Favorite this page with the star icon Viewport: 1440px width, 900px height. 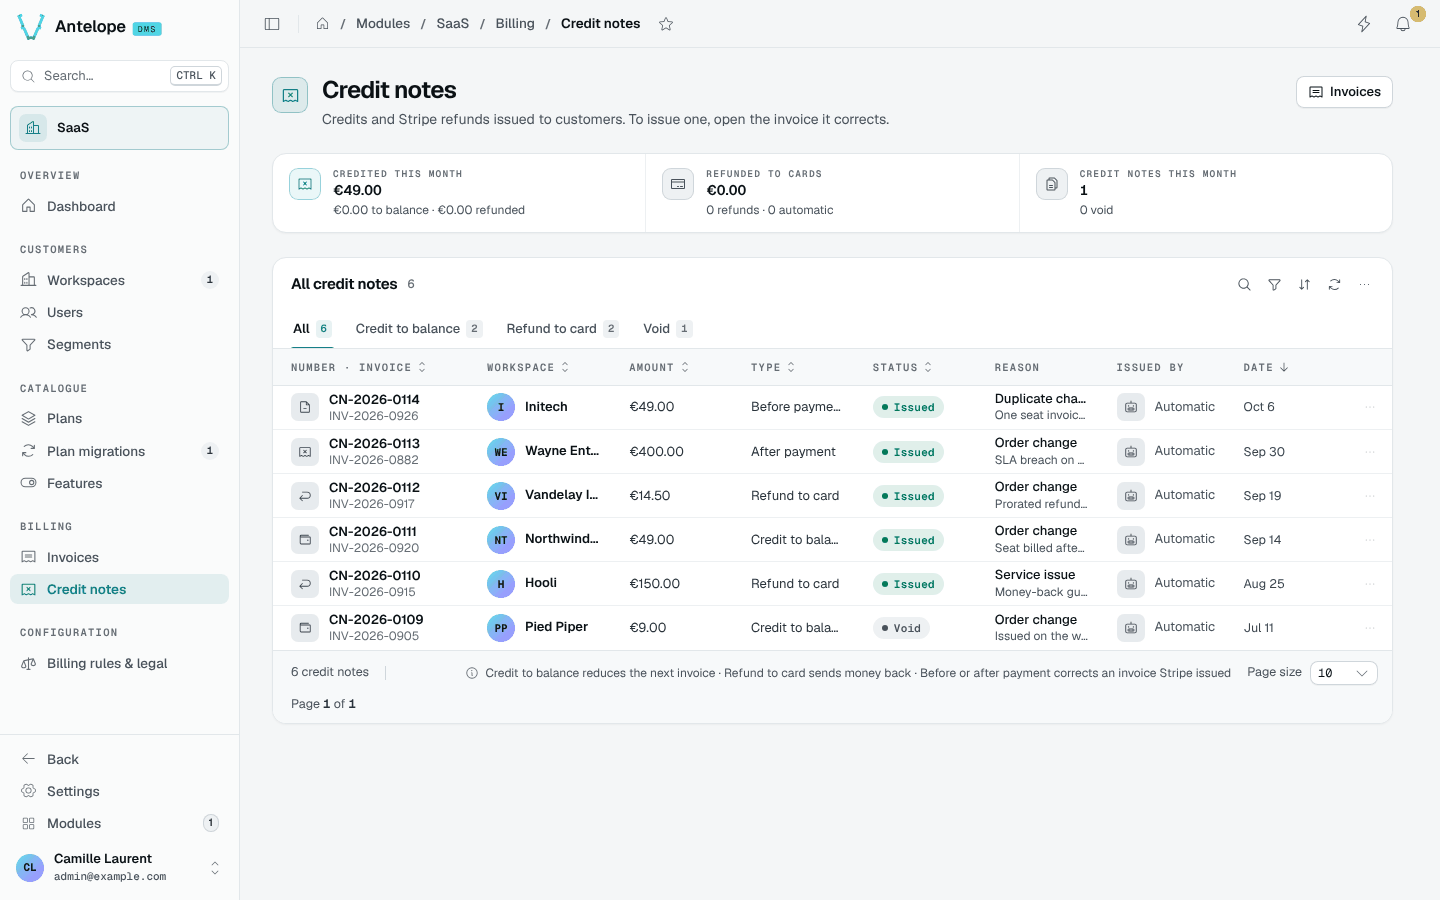coord(666,24)
